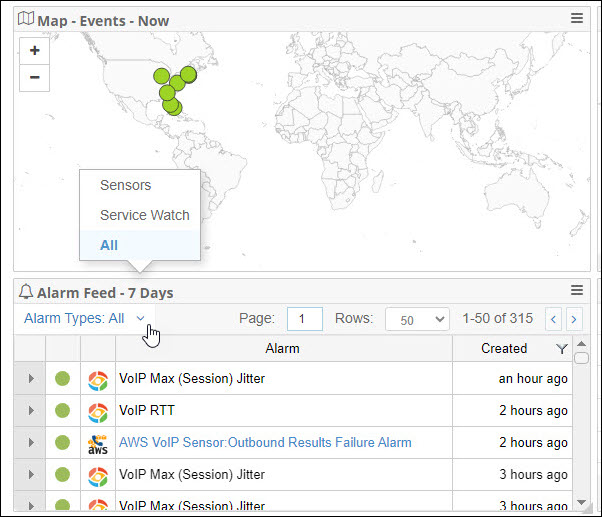Go to previous page of alarms
The image size is (602, 517).
(x=554, y=319)
